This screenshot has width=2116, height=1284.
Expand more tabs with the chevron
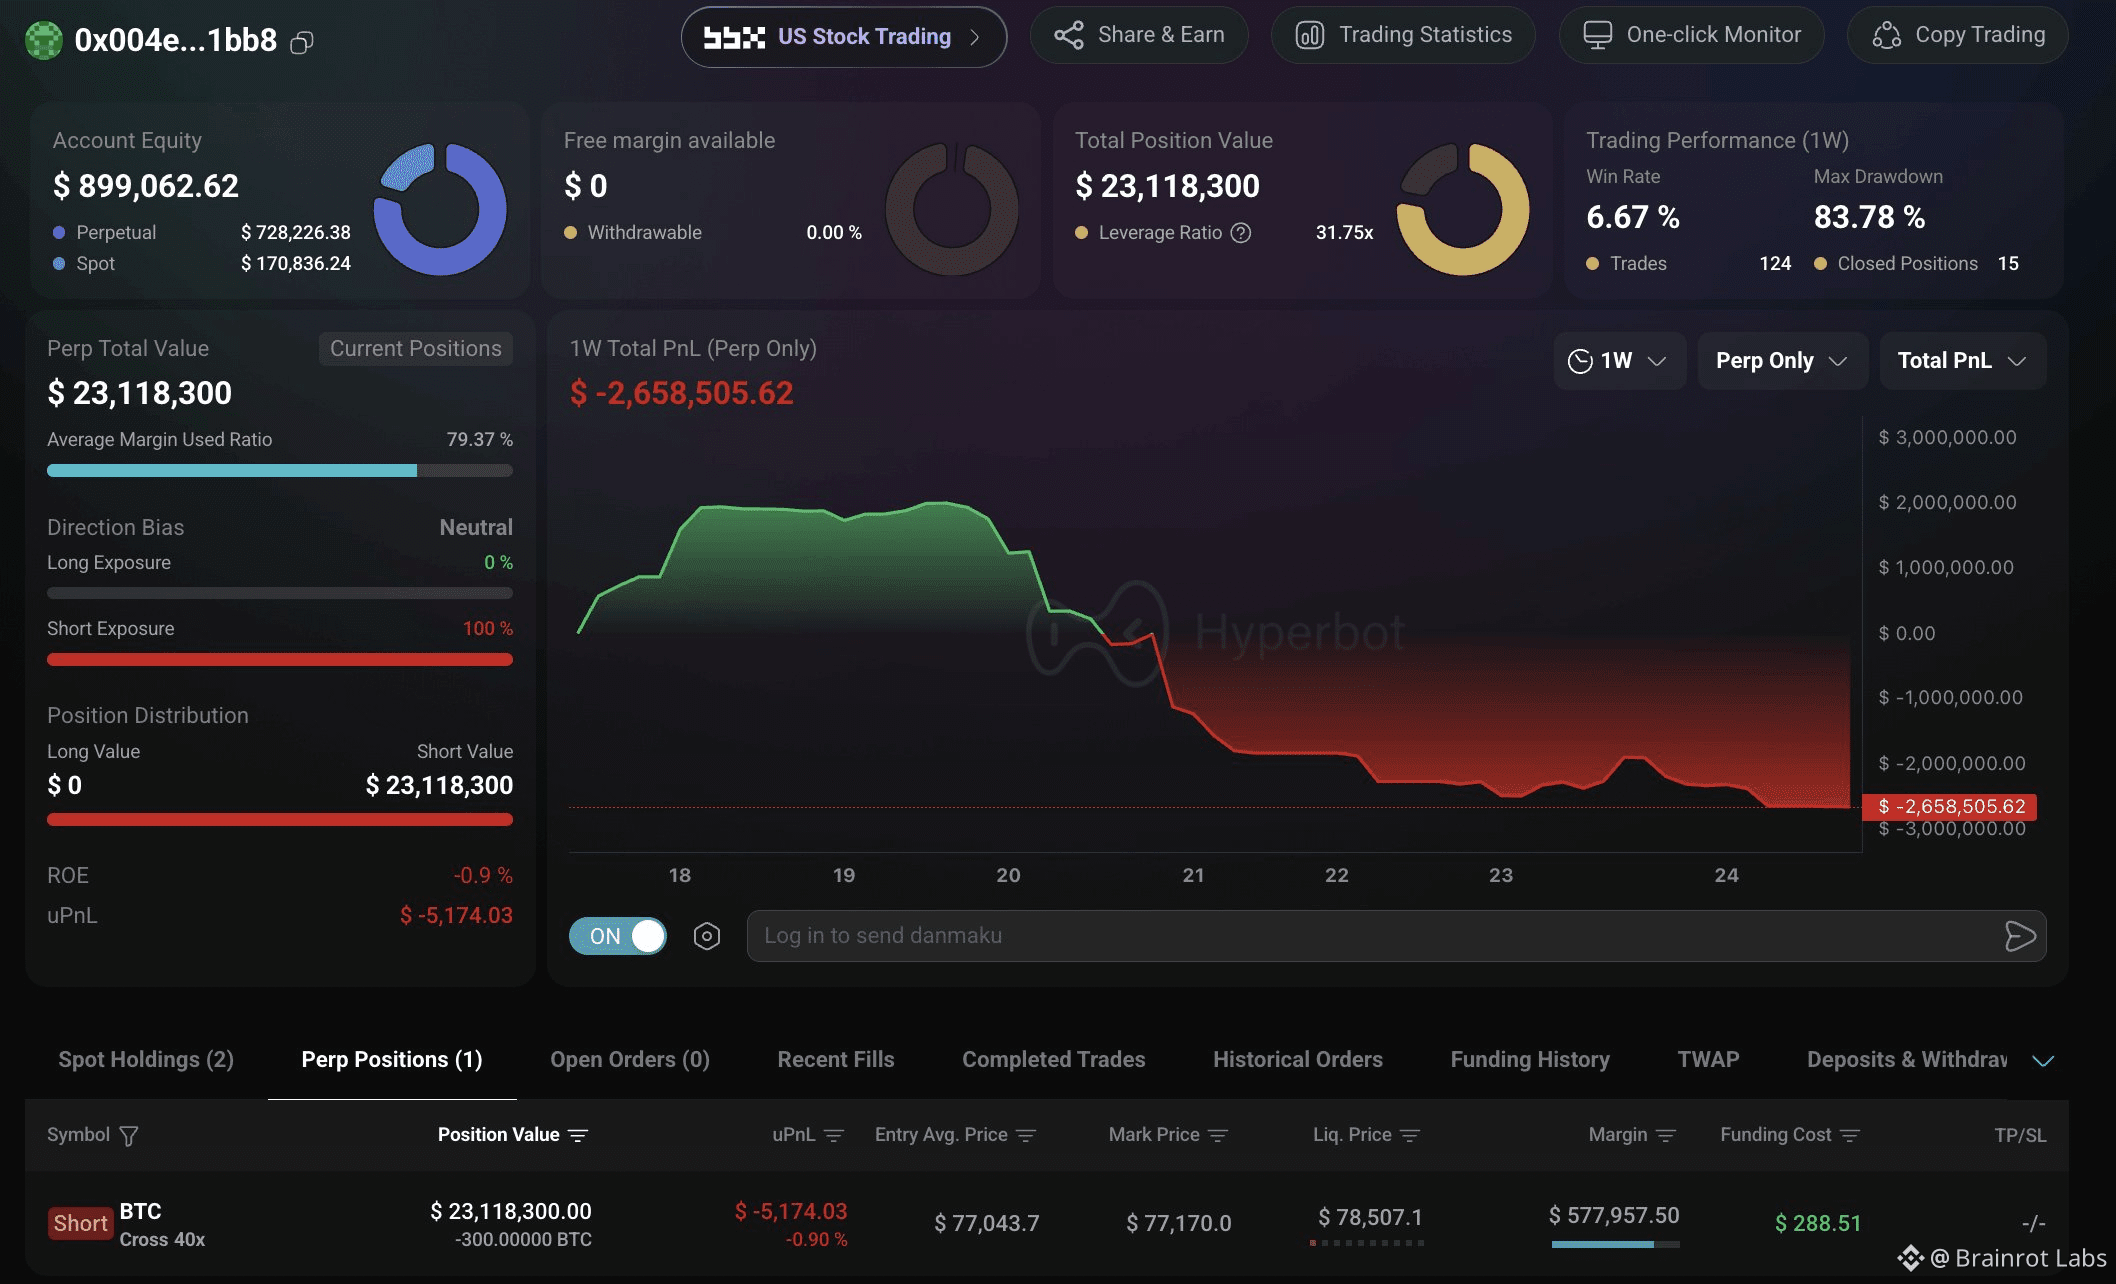coord(2043,1061)
